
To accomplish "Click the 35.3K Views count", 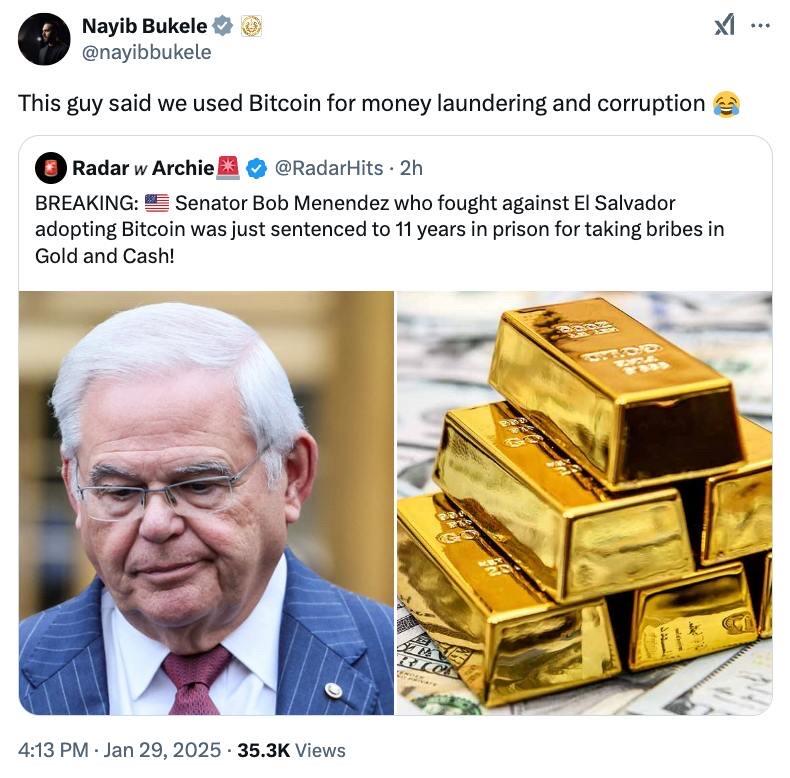I will click(291, 750).
